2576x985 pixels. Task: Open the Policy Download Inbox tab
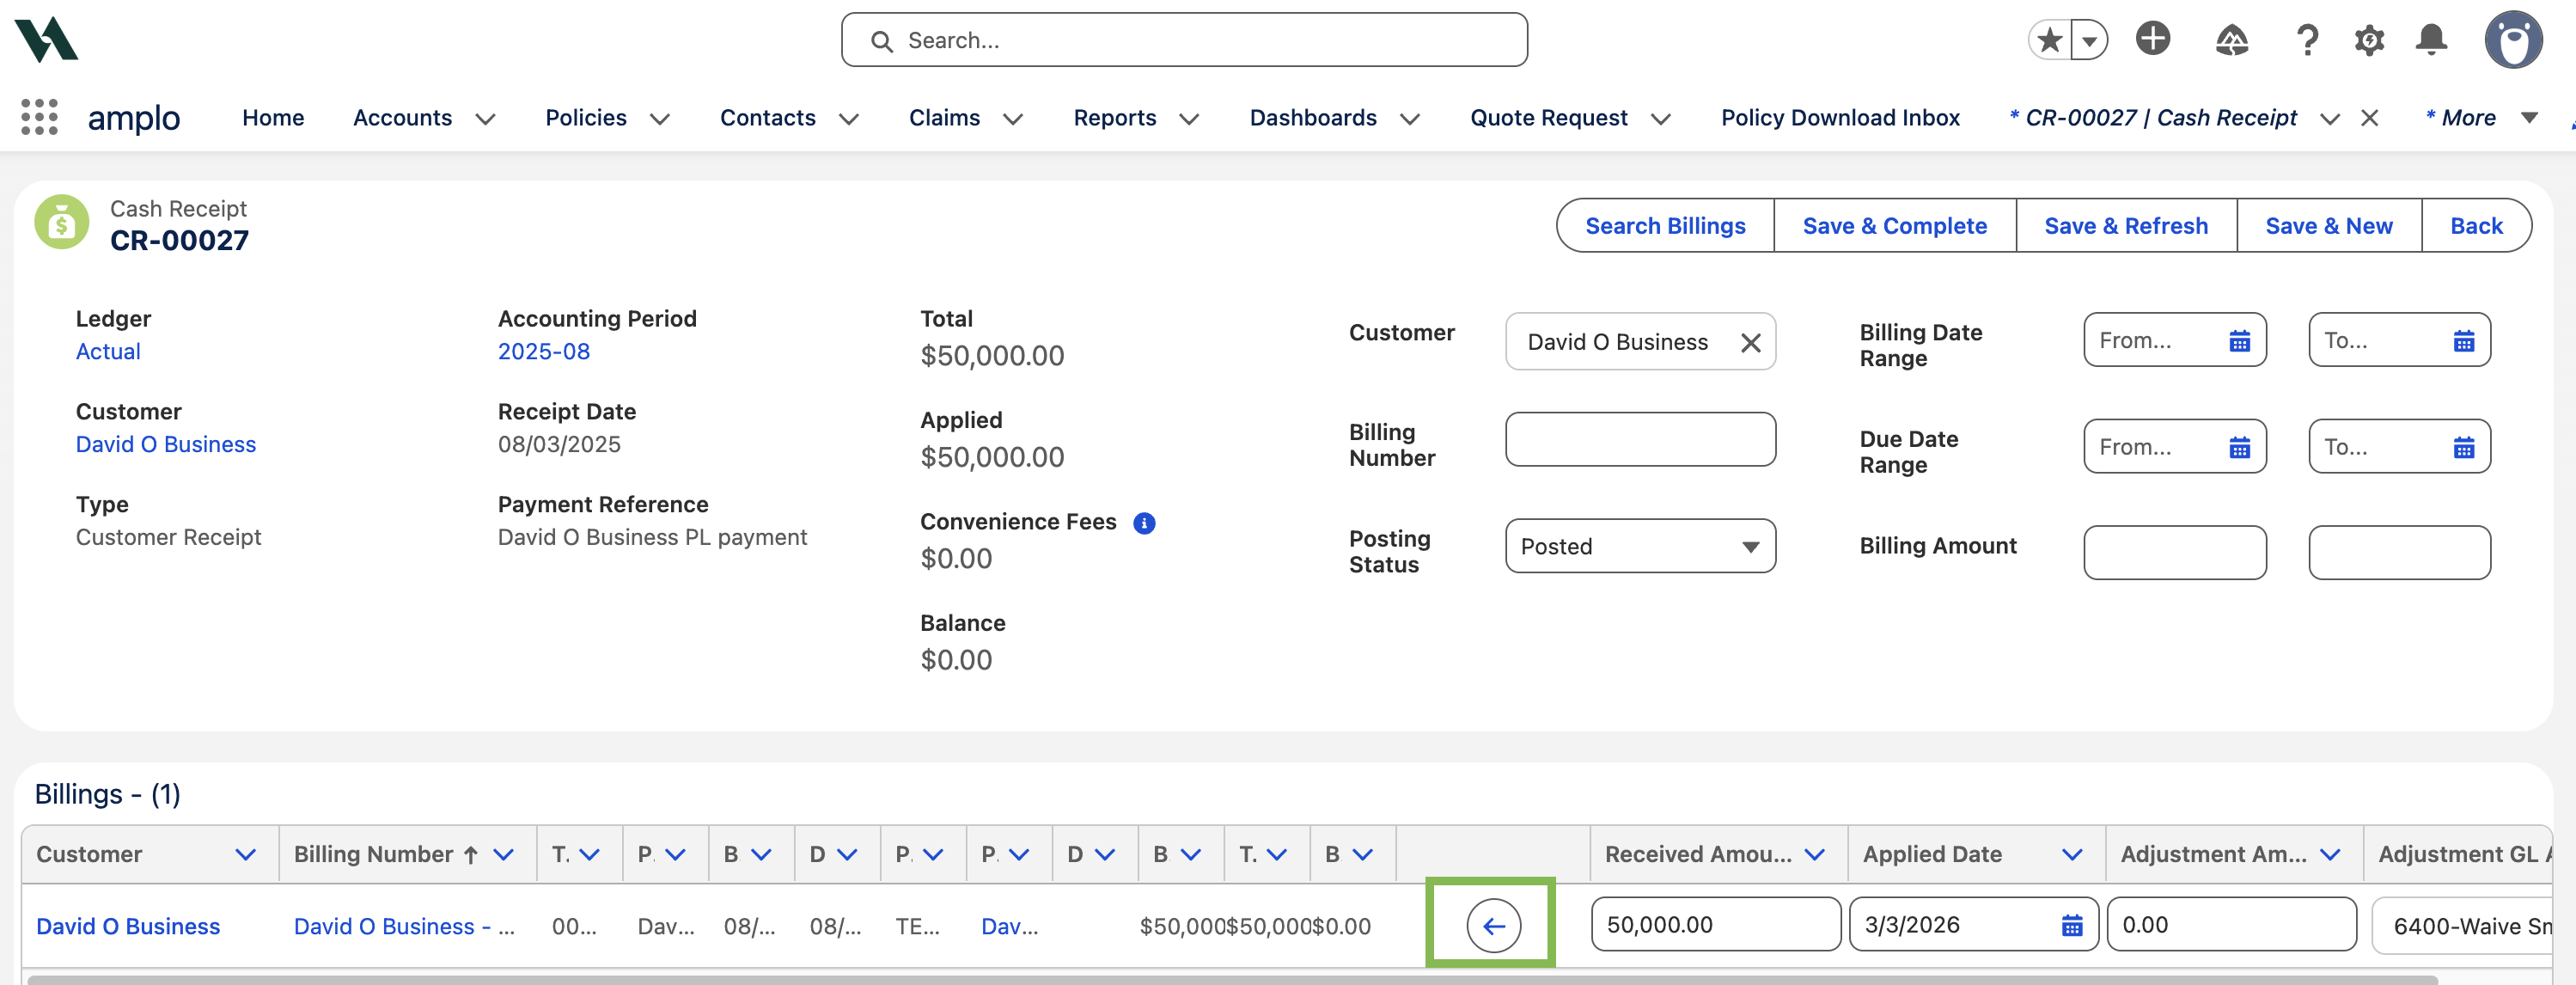(1840, 118)
